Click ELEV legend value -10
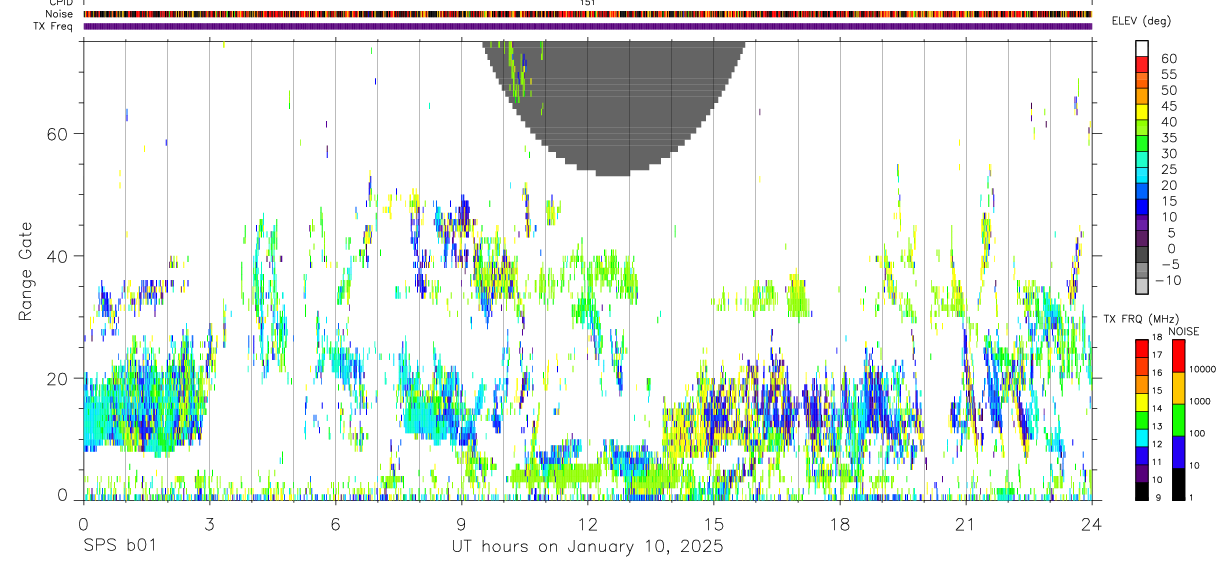The height and width of the screenshot is (567, 1228). (1170, 281)
